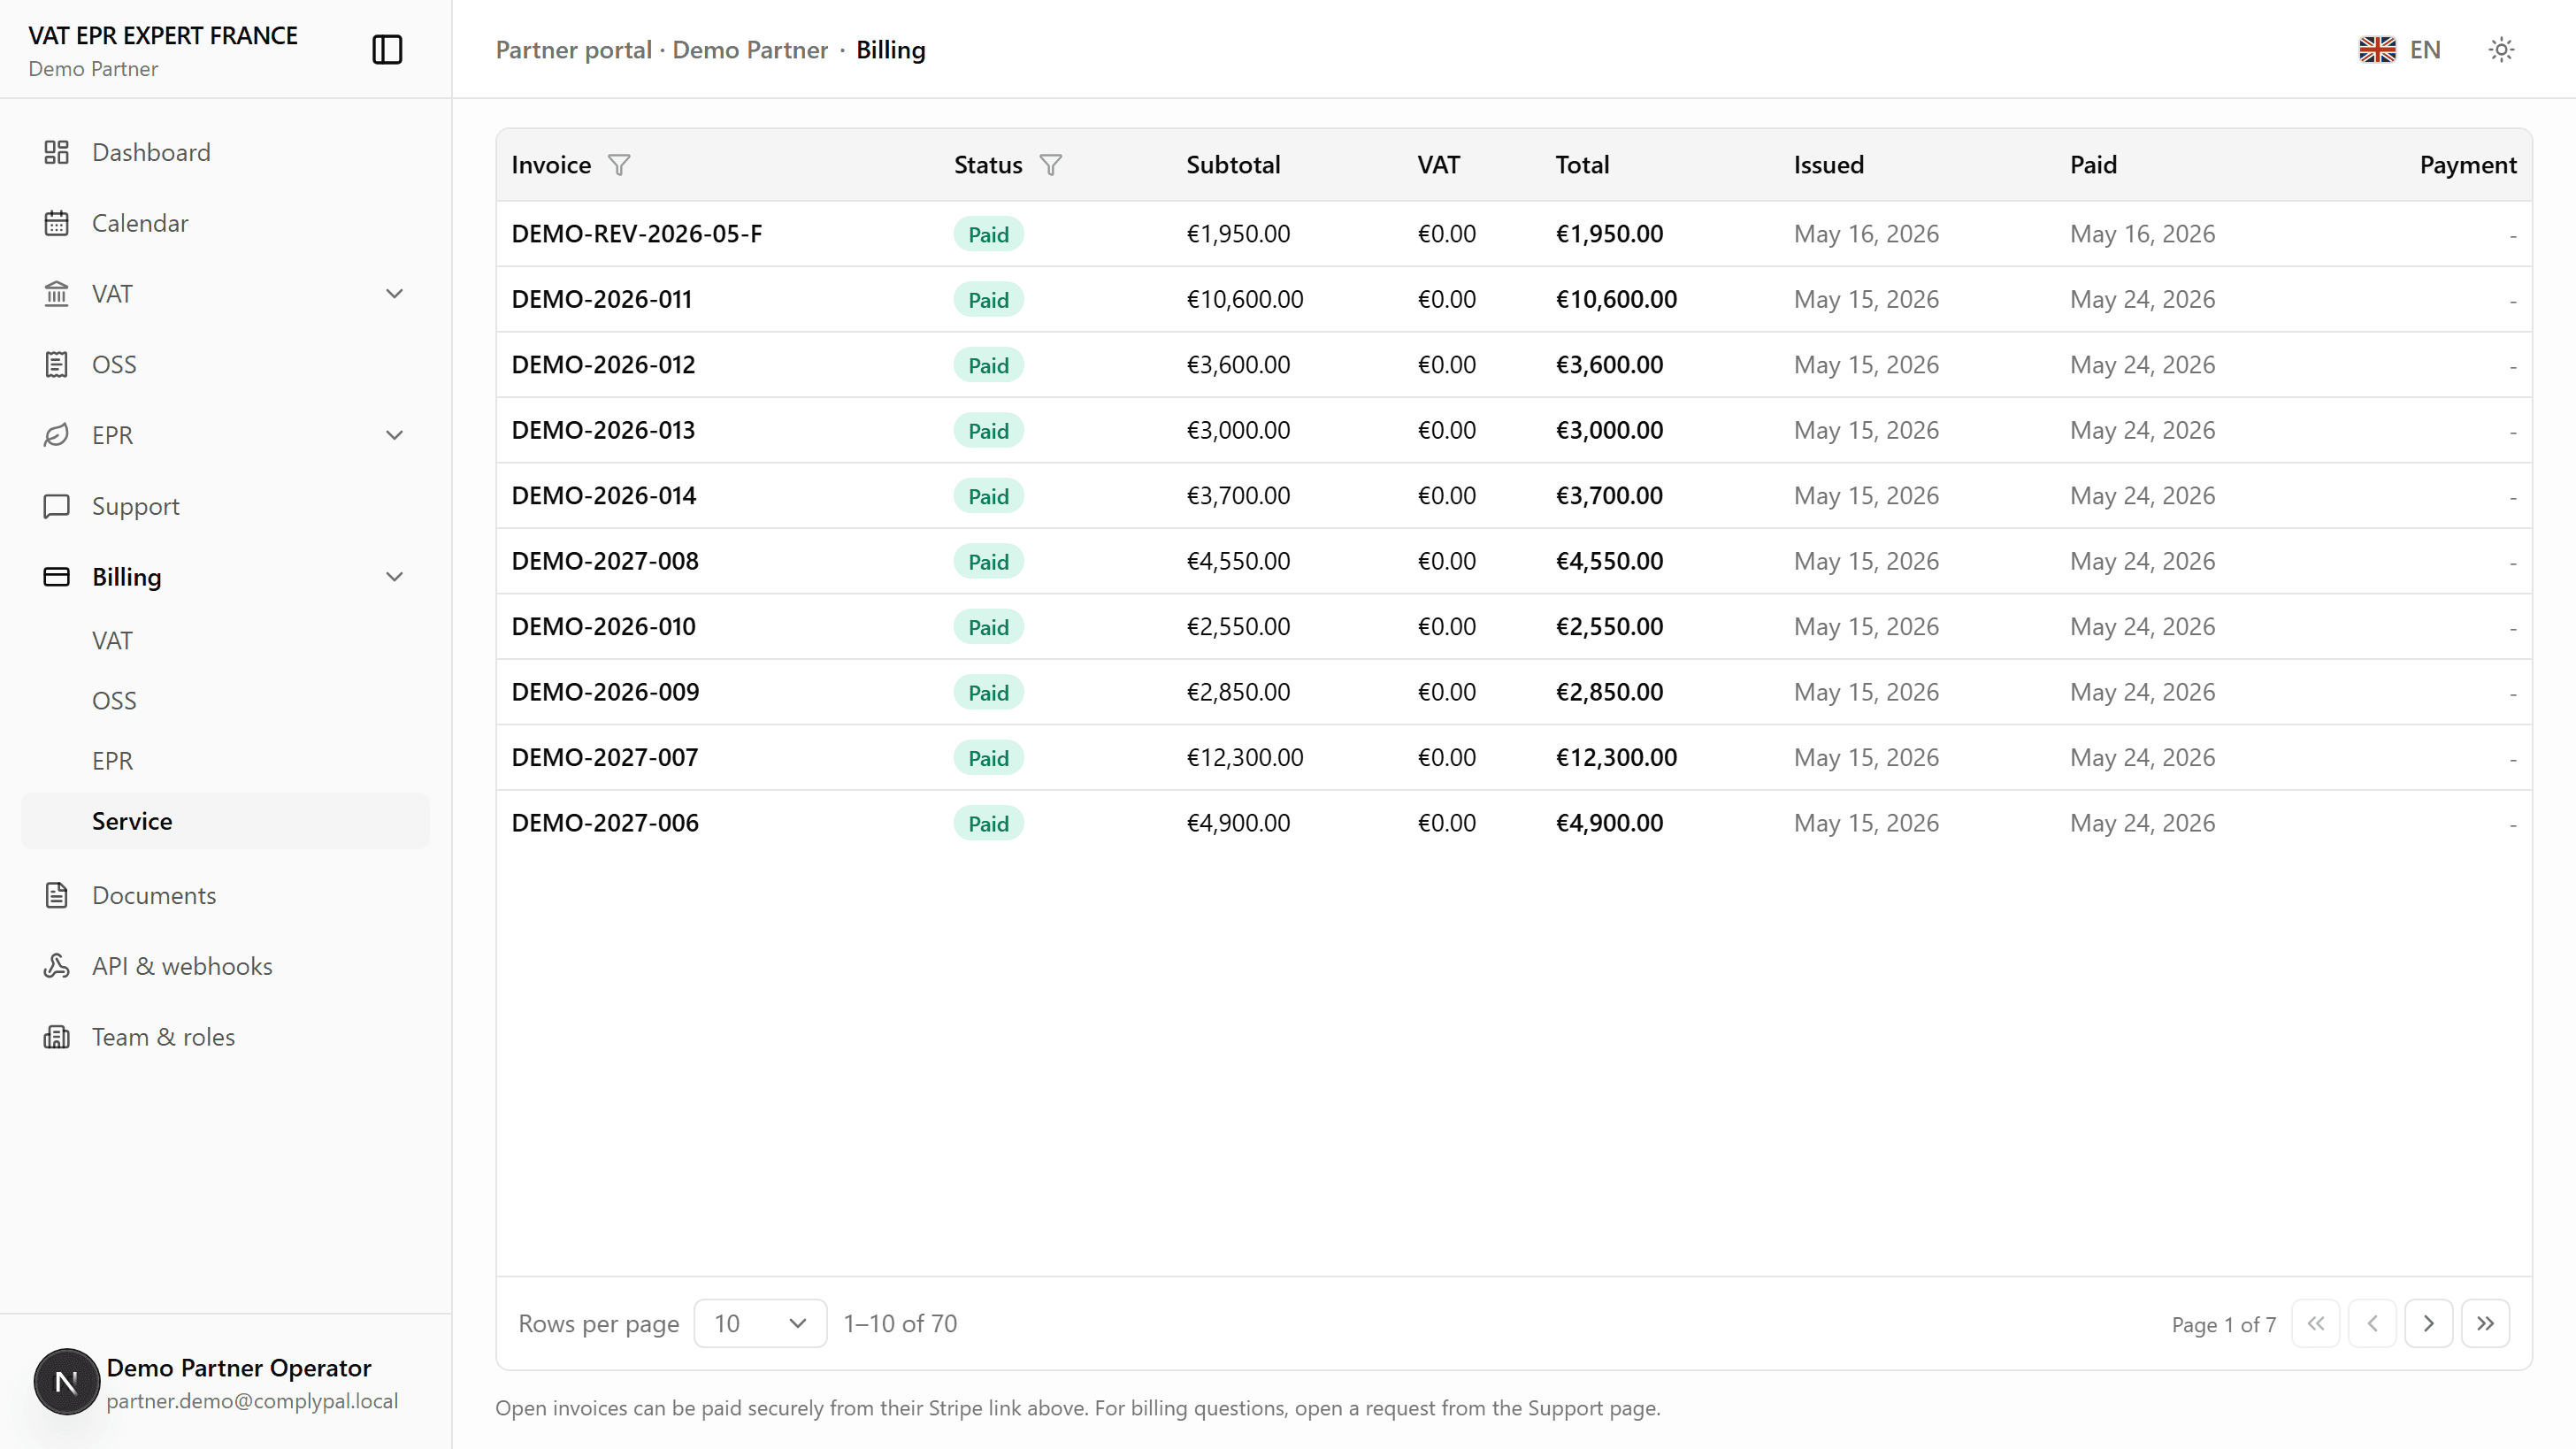This screenshot has width=2576, height=1449.
Task: Click the Paid badge for DEMO-2026-013
Action: 988,431
